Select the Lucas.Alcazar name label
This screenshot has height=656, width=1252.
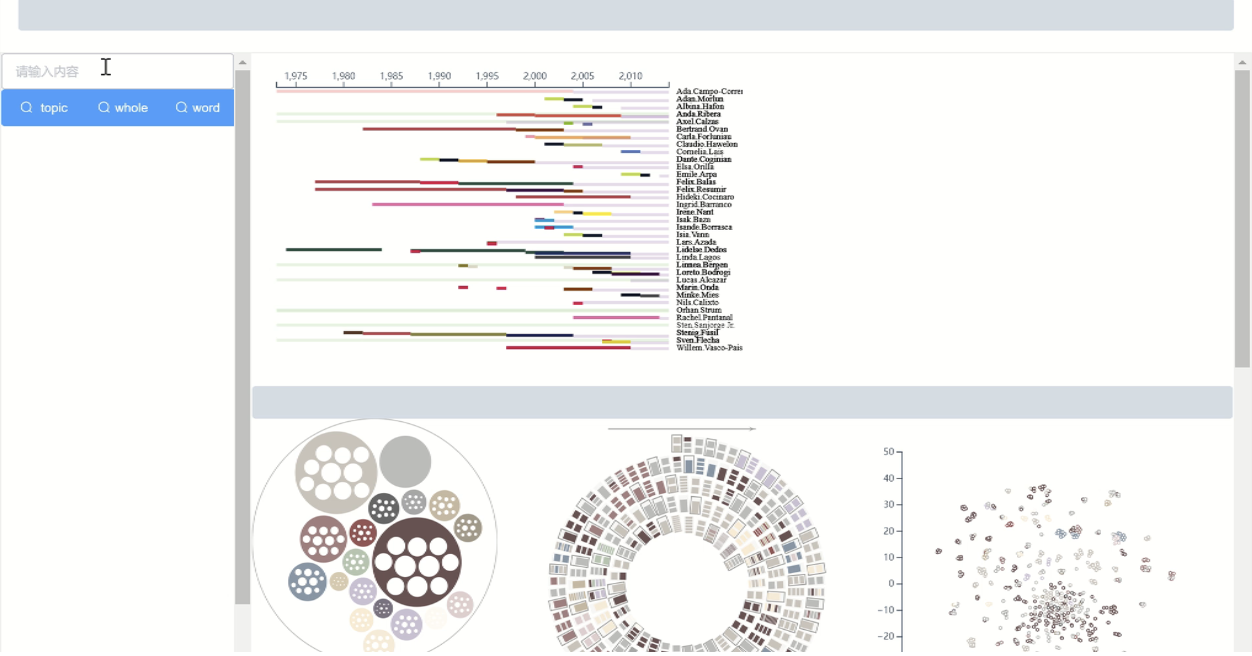(701, 280)
